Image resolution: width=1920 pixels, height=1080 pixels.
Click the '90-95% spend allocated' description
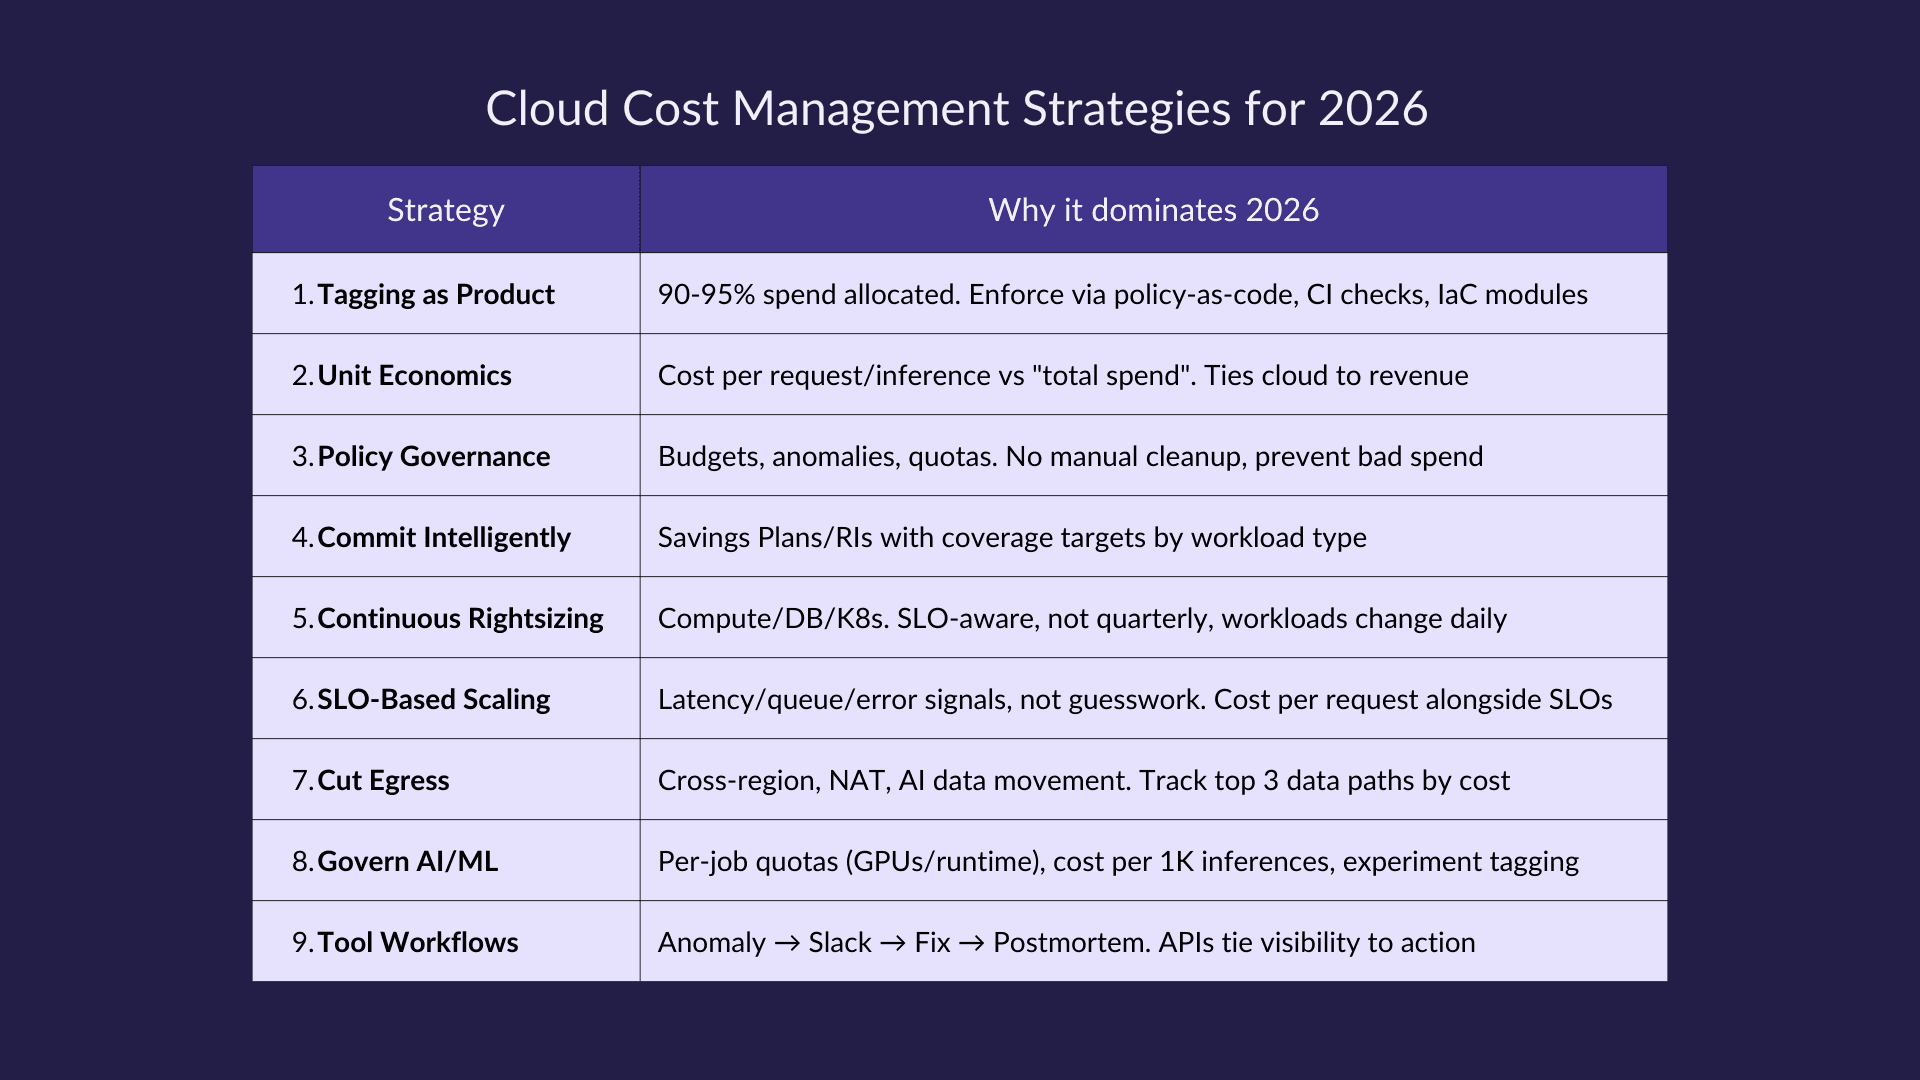click(1122, 294)
